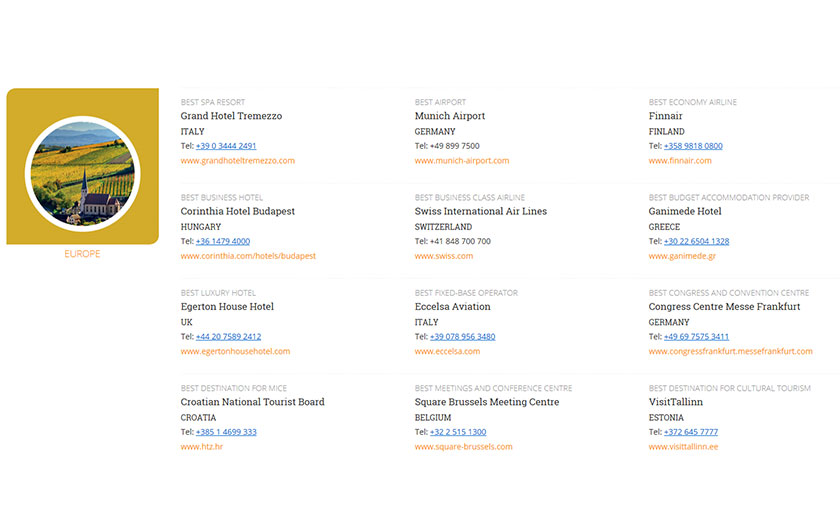
Task: Select Swiss International Air Lines title
Action: tap(481, 211)
